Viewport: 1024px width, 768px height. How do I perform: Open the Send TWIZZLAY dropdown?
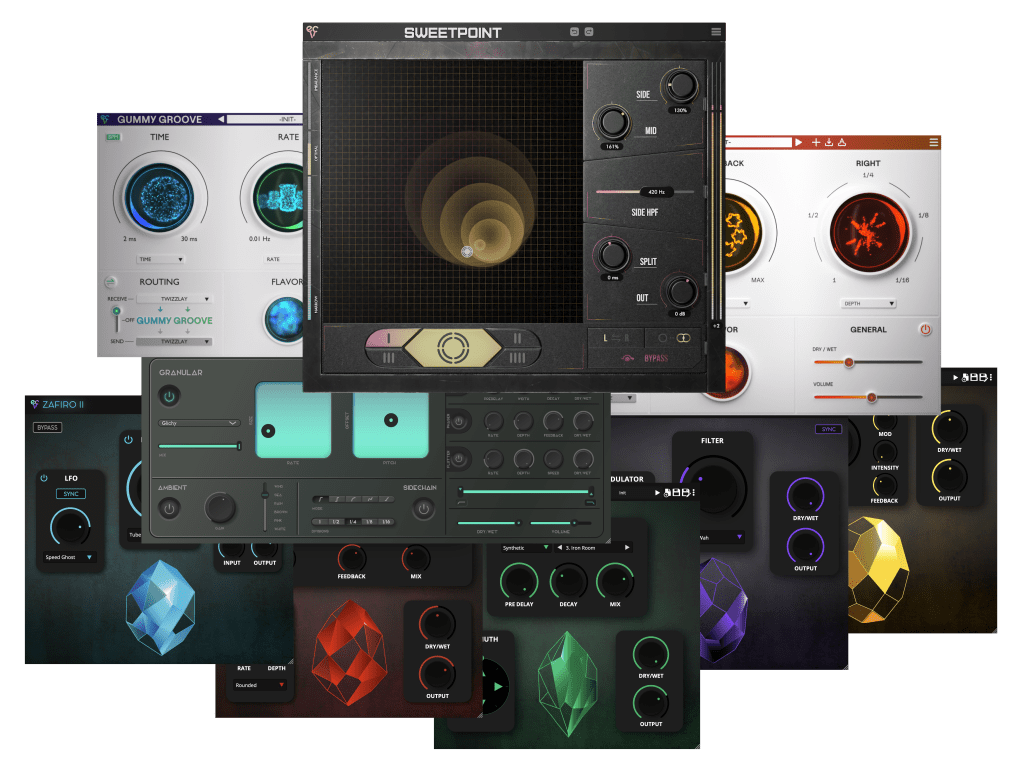pyautogui.click(x=174, y=342)
